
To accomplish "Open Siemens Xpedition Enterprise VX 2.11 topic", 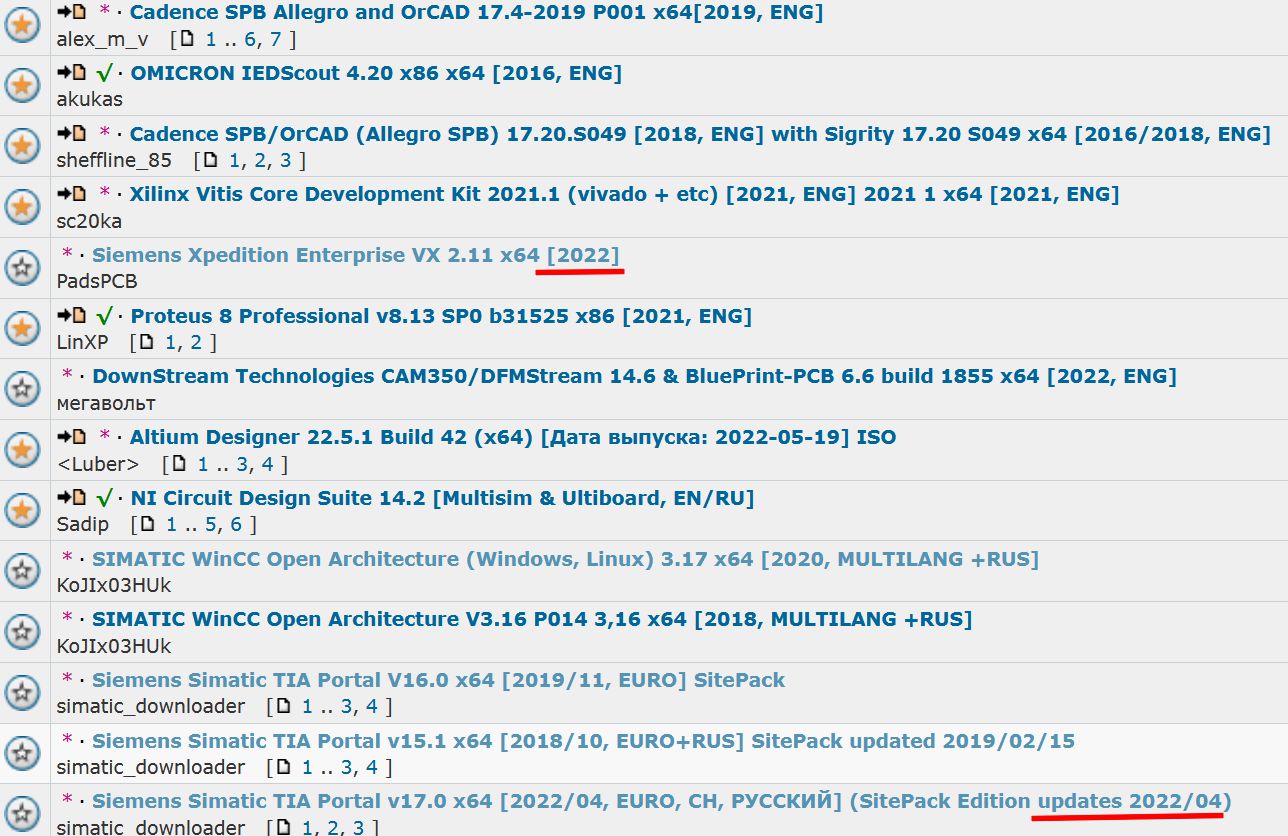I will [356, 255].
